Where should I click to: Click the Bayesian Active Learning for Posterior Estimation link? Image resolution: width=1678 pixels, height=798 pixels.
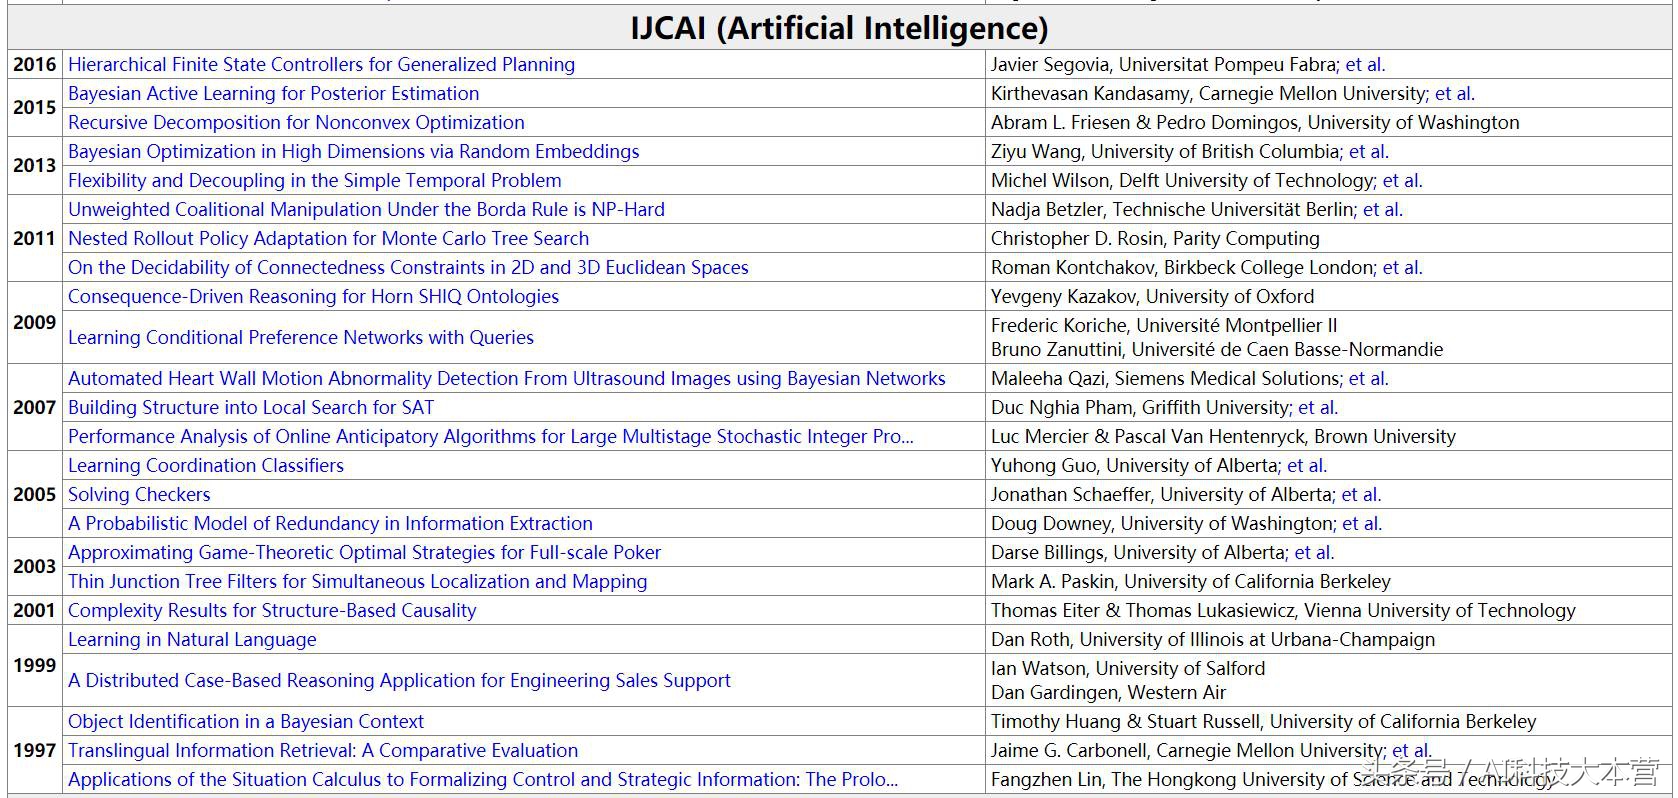(x=273, y=94)
